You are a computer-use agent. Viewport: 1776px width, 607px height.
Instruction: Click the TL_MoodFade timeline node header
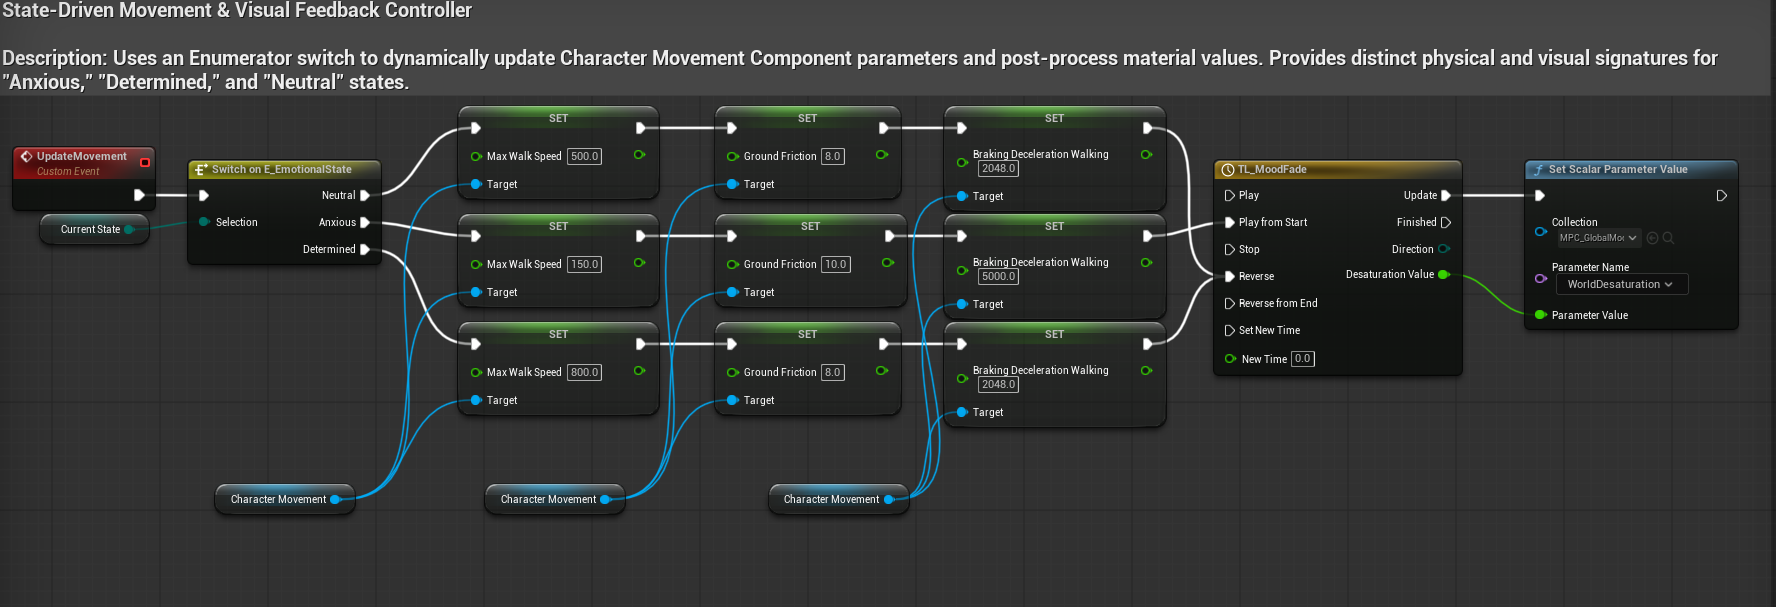pos(1337,169)
